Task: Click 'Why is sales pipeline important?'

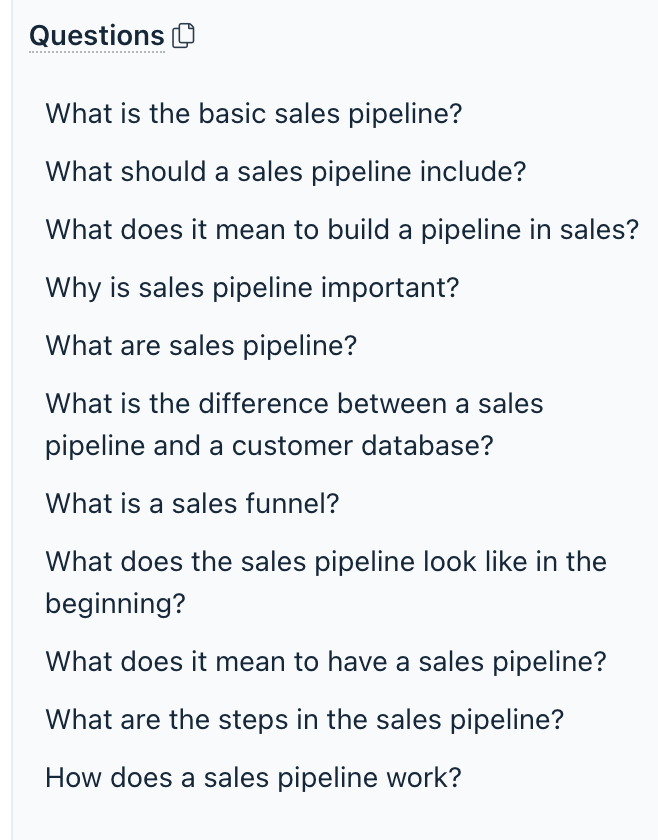Action: click(252, 288)
